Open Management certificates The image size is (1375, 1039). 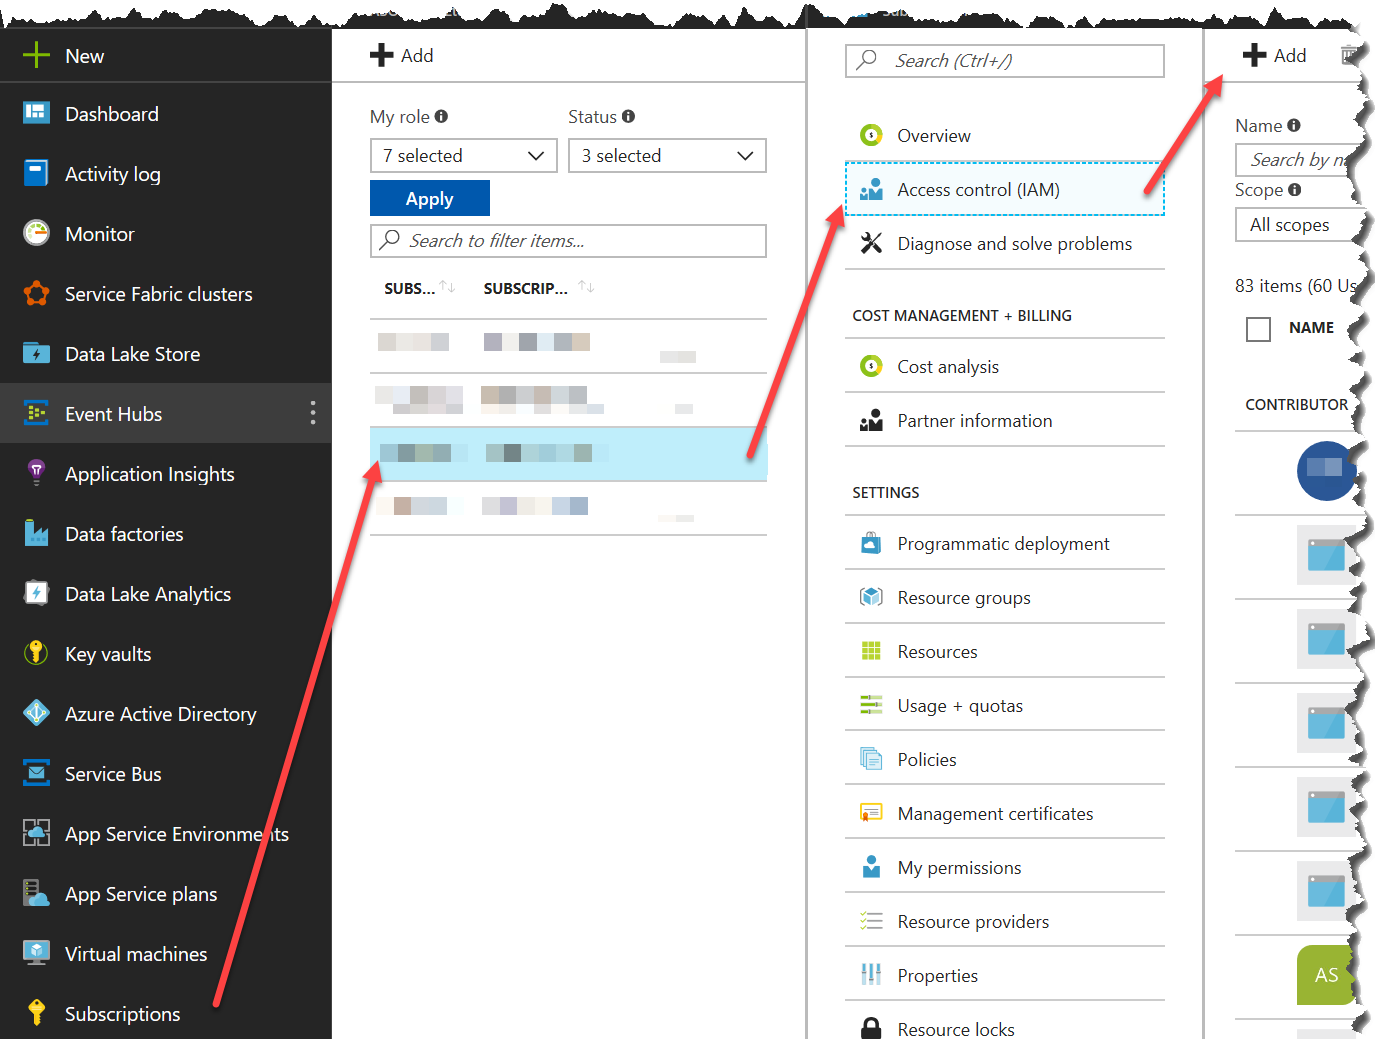point(1004,813)
